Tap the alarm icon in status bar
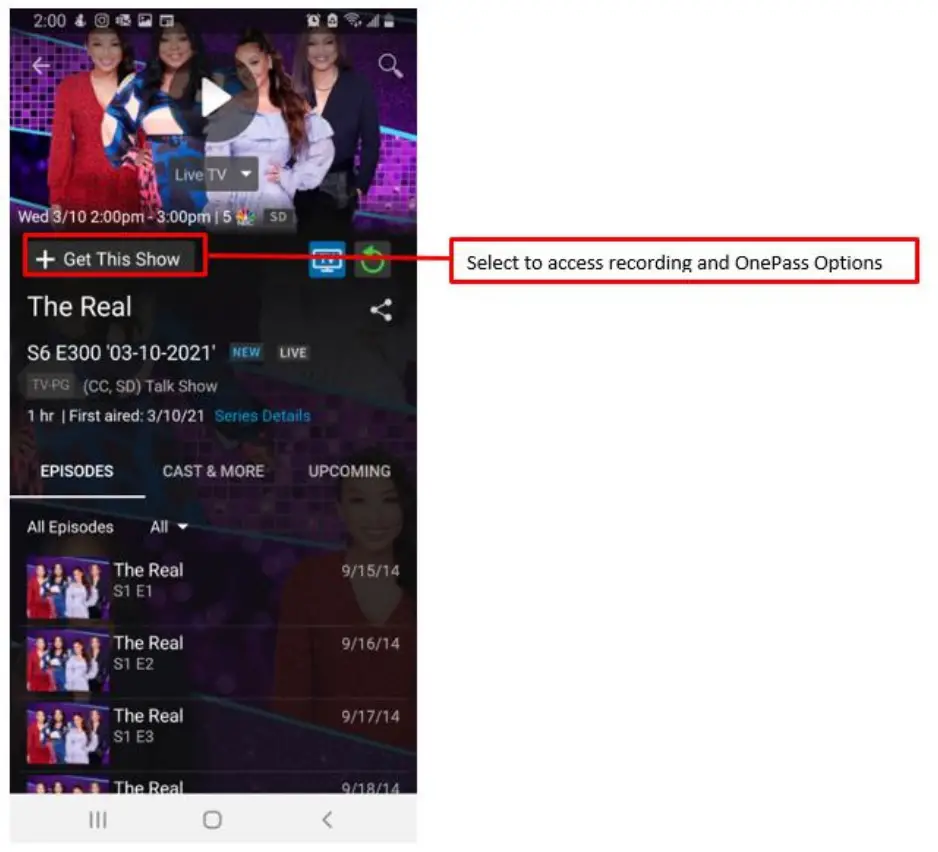 click(313, 21)
